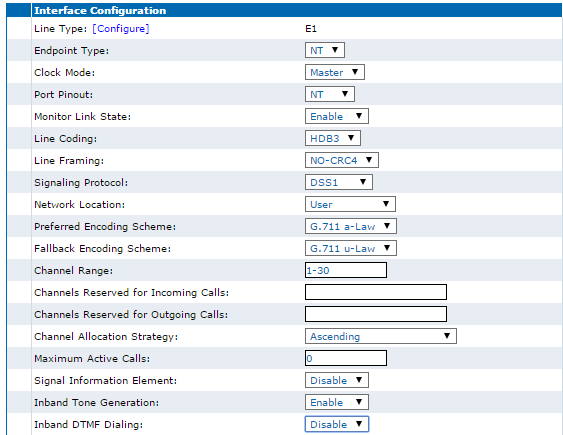Expand the Line Framing NO-CRC4 dropdown
This screenshot has height=435, width=563.
(341, 160)
